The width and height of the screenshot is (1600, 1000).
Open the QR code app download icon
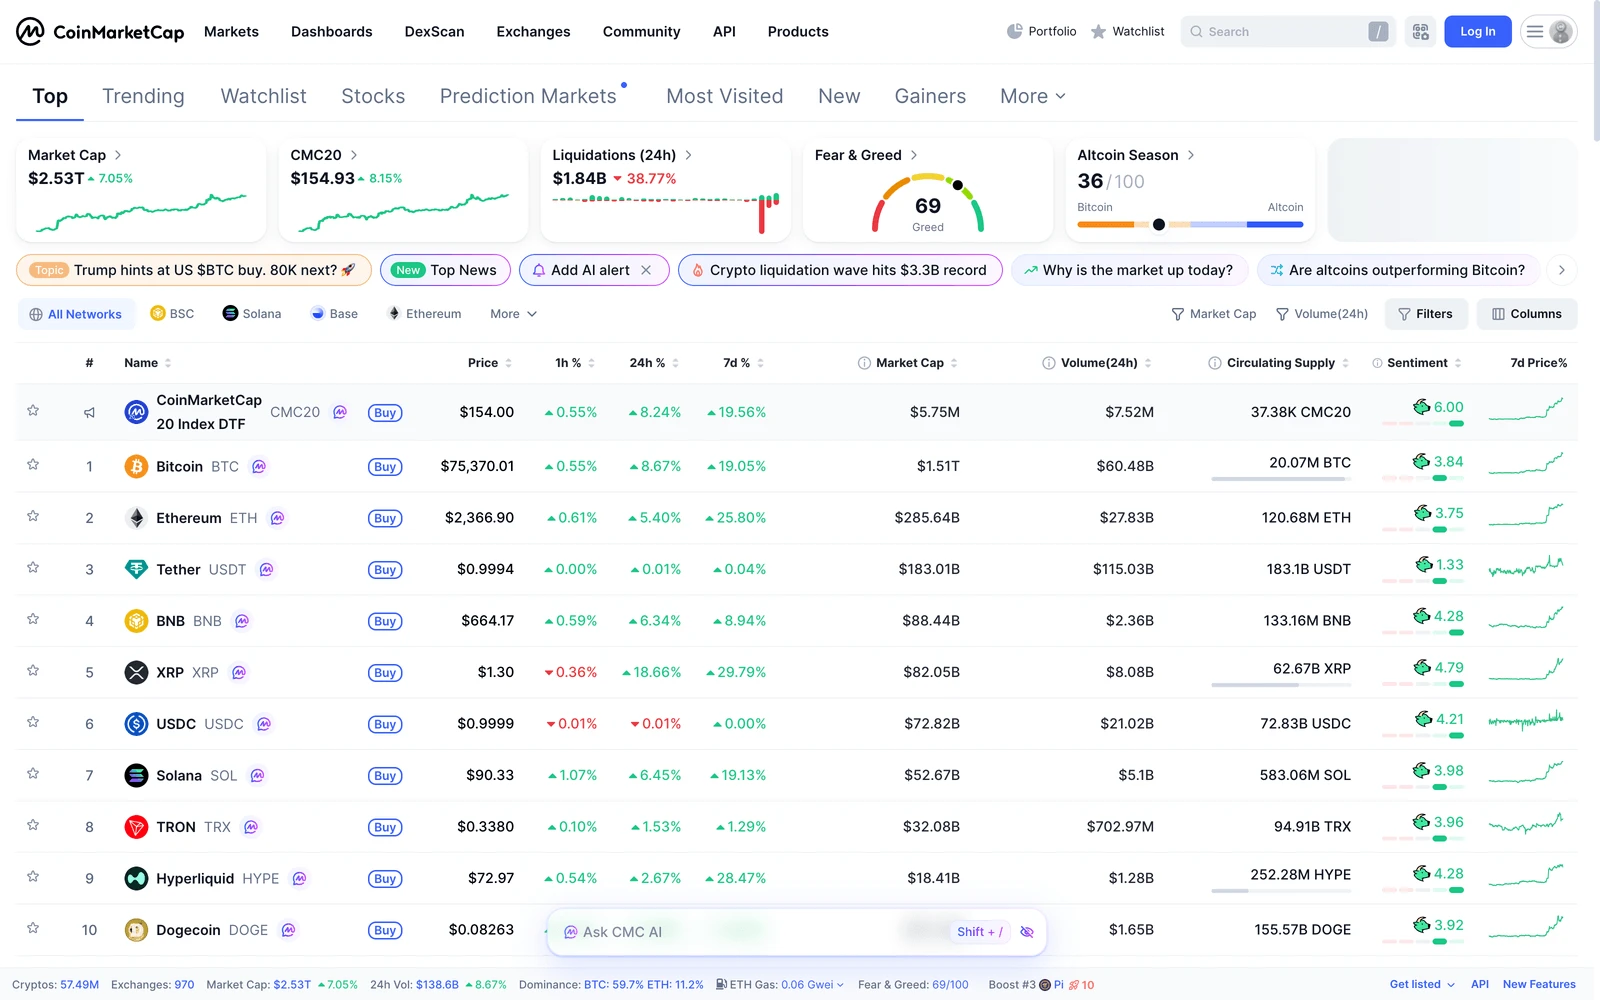(x=1420, y=32)
